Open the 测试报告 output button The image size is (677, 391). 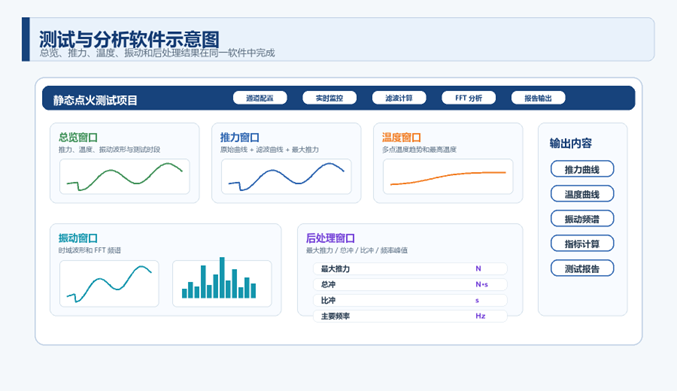[582, 268]
